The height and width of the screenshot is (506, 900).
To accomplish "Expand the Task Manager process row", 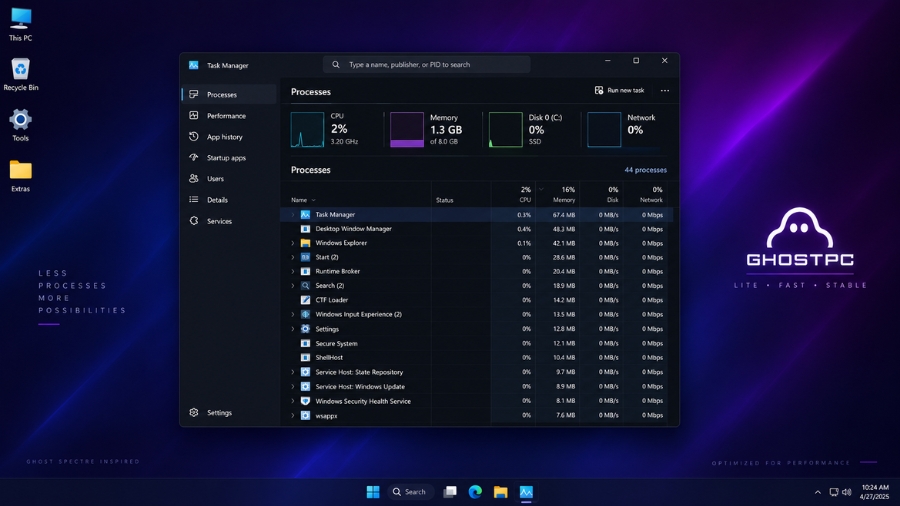I will click(293, 215).
